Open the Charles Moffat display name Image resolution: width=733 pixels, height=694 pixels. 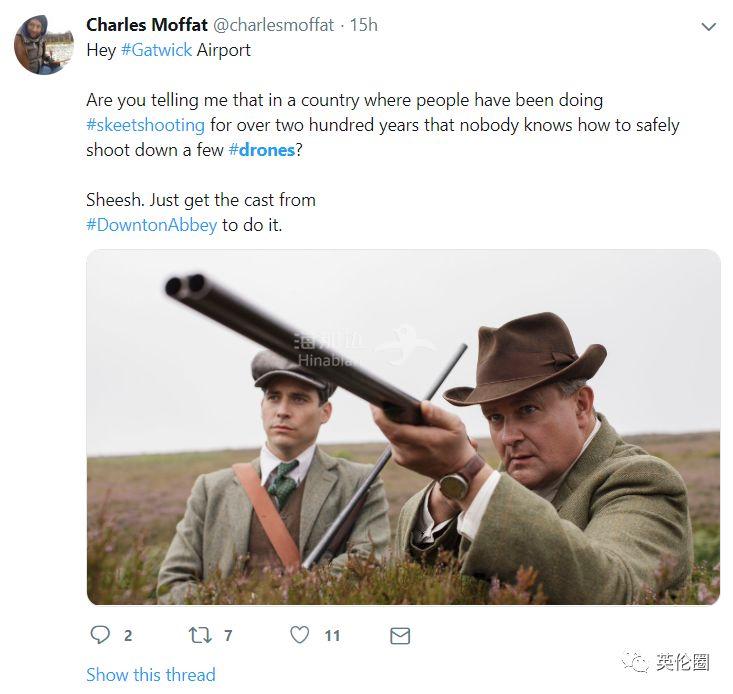tap(147, 25)
